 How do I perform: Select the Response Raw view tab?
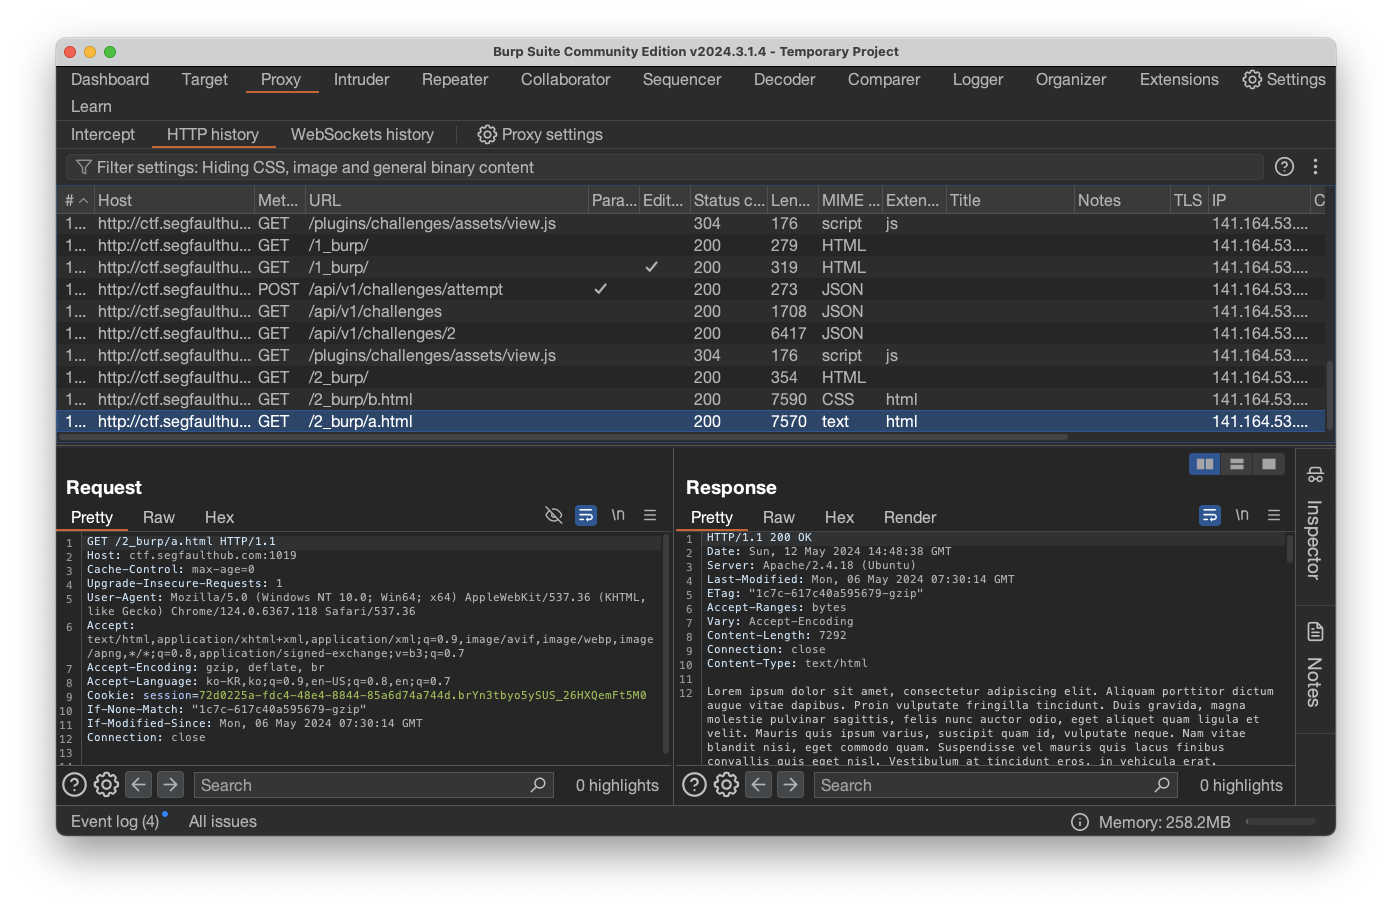pos(779,517)
